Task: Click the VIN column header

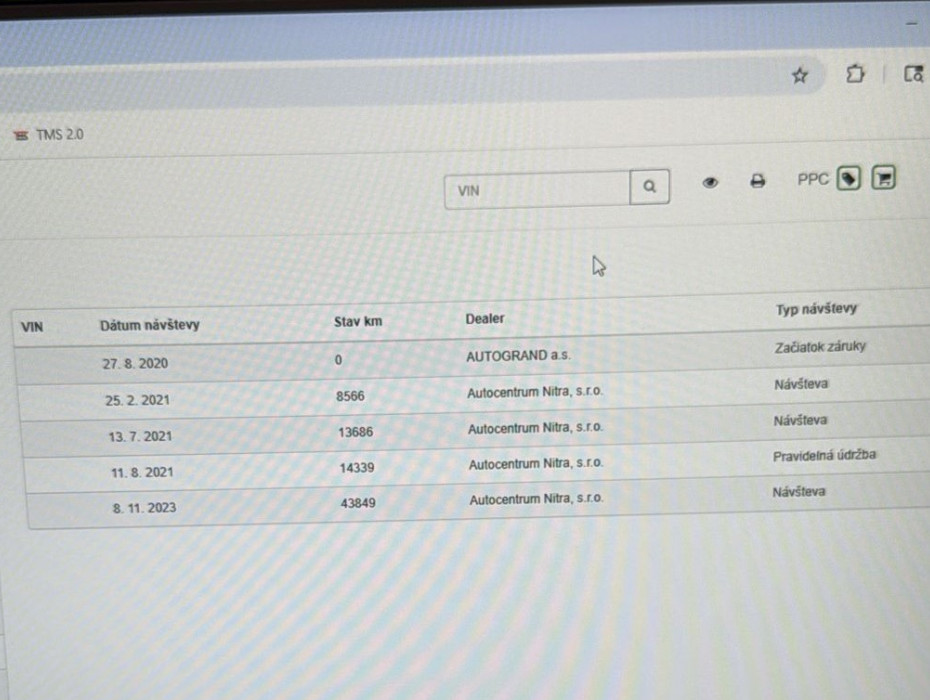Action: (x=32, y=327)
